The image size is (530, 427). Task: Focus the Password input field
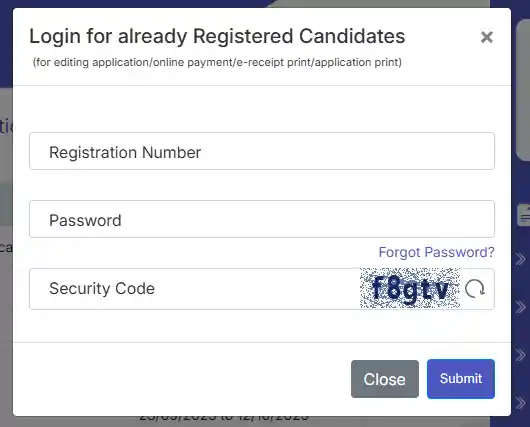(x=262, y=219)
